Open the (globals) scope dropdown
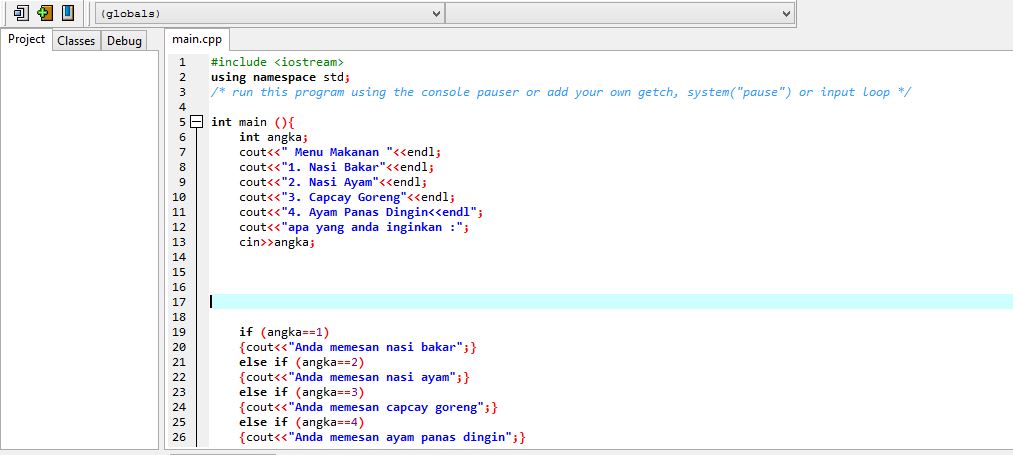1013x455 pixels. [x=269, y=13]
